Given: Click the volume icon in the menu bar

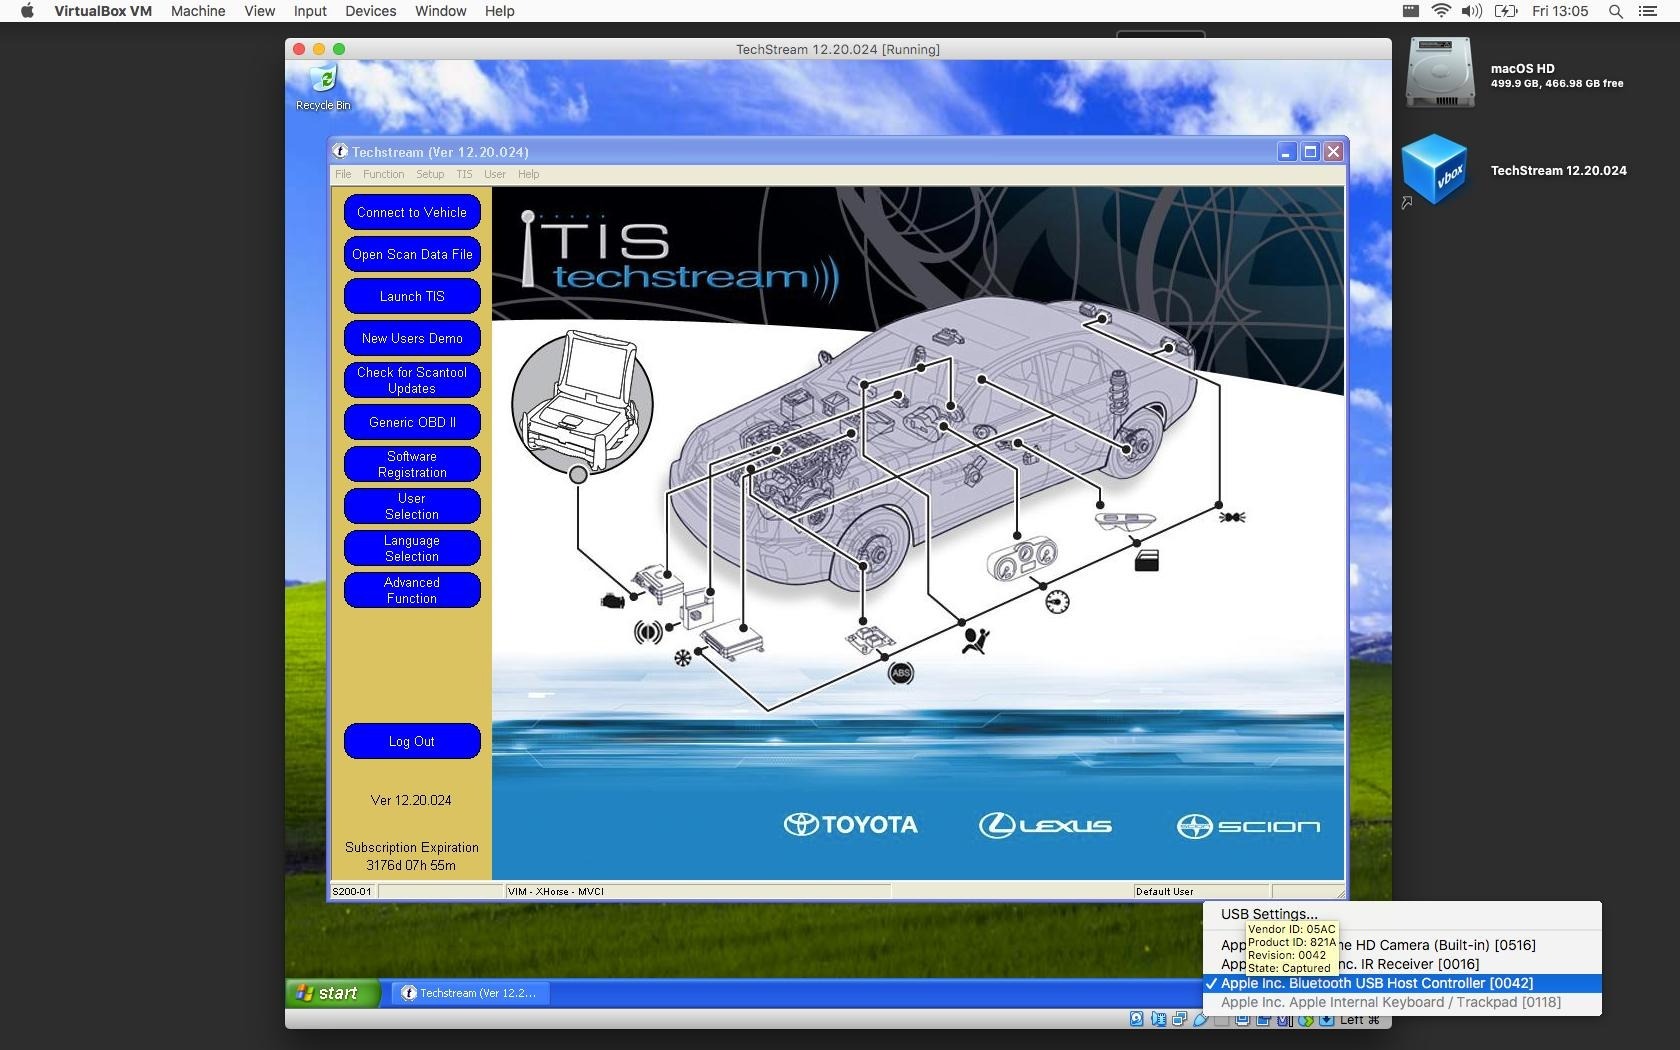Looking at the screenshot, I should 1471,11.
